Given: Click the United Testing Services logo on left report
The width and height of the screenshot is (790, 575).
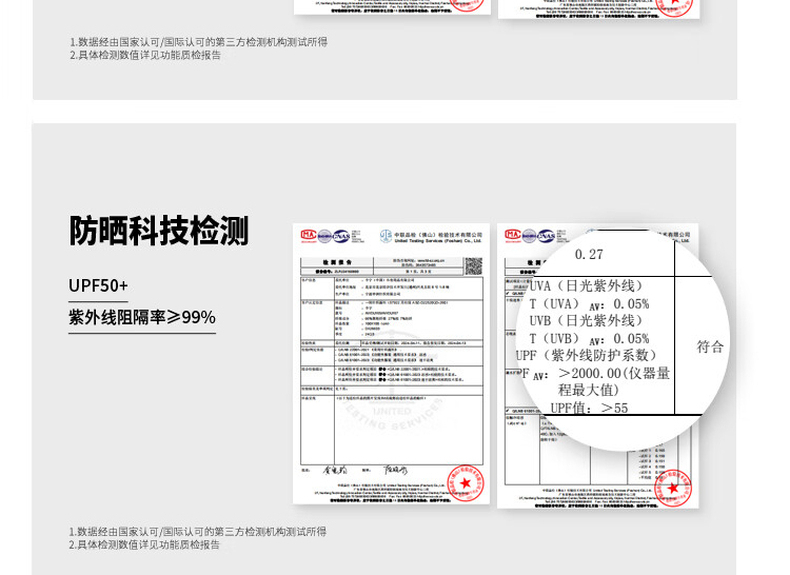Looking at the screenshot, I should [387, 236].
